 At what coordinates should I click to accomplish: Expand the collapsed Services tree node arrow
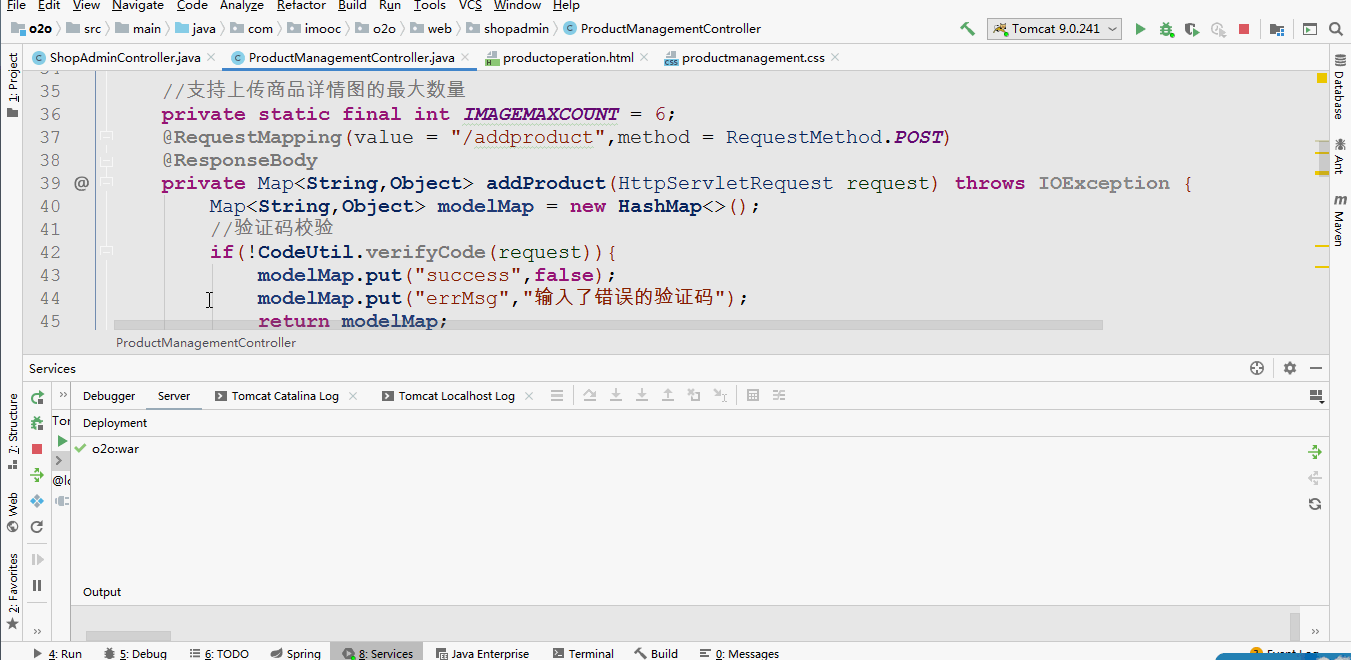pyautogui.click(x=59, y=460)
